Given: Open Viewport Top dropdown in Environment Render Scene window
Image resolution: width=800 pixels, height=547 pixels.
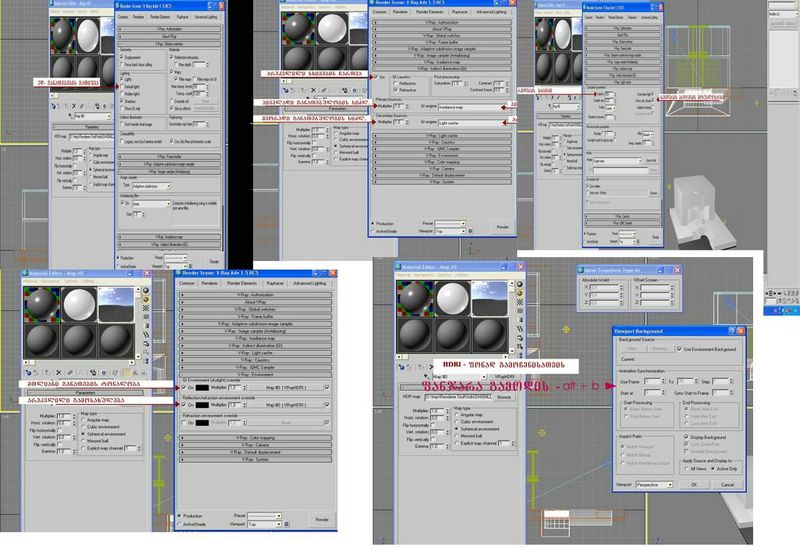Looking at the screenshot, I should [265, 524].
